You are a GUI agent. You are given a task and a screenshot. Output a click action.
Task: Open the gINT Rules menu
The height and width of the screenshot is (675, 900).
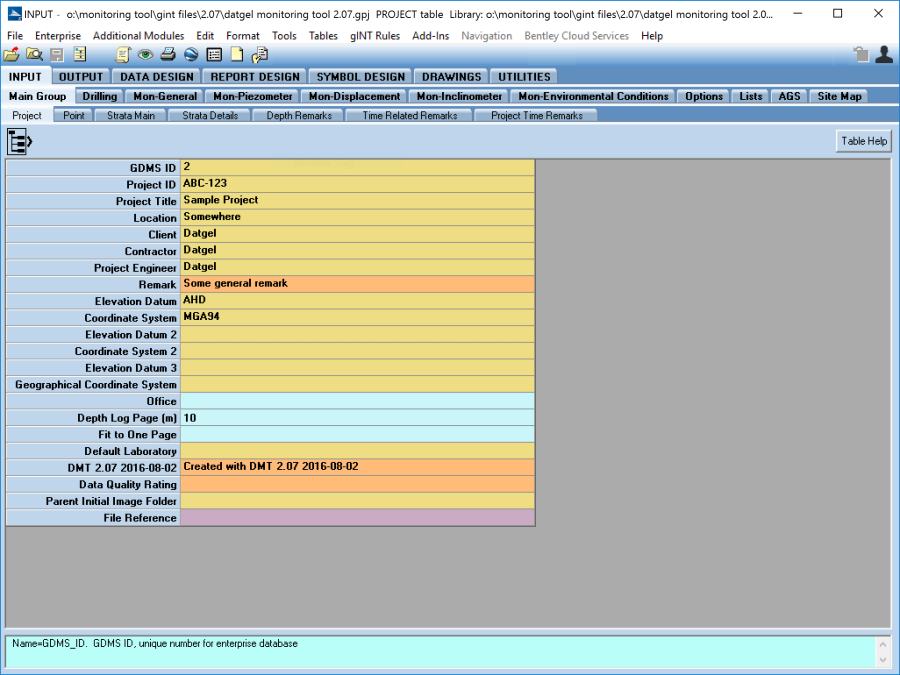click(x=375, y=36)
